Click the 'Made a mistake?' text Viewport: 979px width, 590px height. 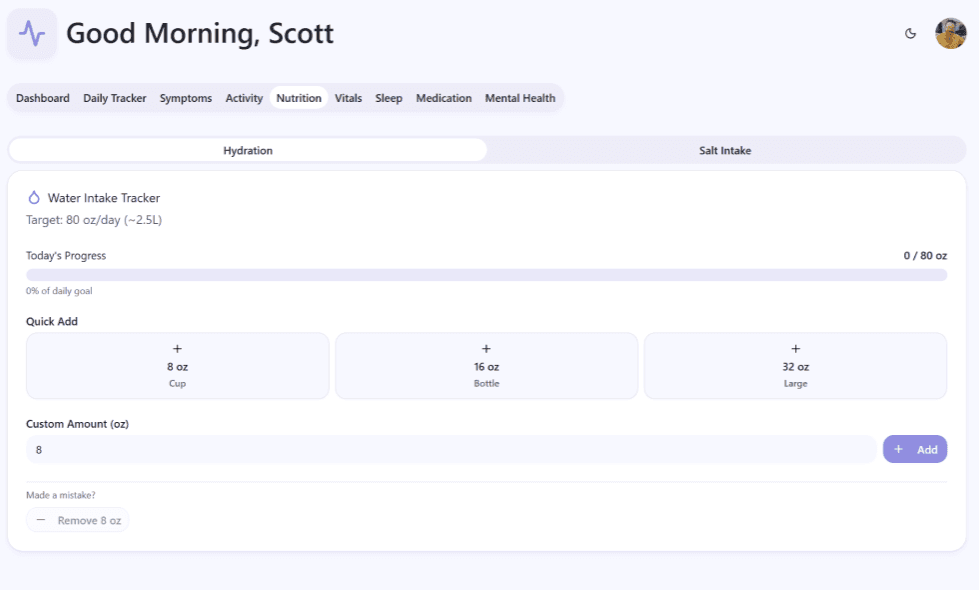[x=61, y=495]
